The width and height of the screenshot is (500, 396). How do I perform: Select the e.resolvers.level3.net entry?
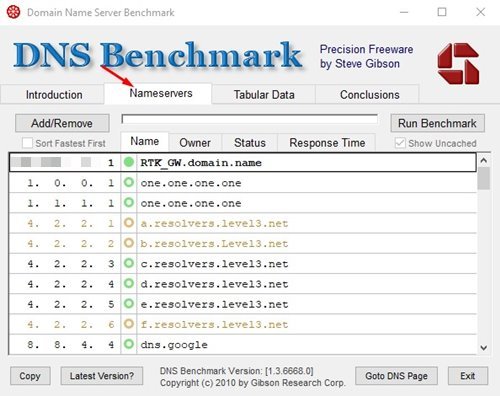click(x=243, y=304)
